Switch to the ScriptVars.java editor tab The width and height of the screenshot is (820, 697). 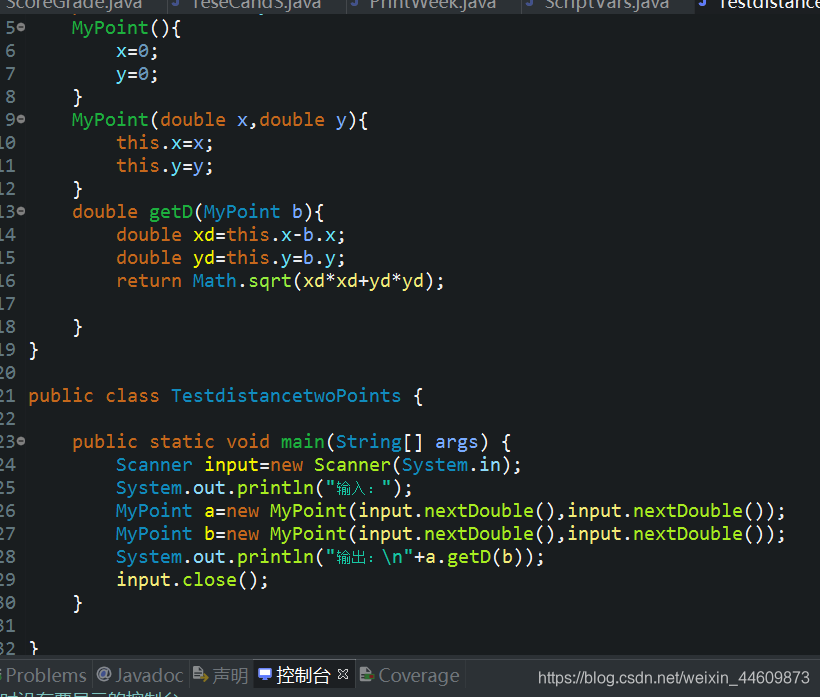[607, 5]
